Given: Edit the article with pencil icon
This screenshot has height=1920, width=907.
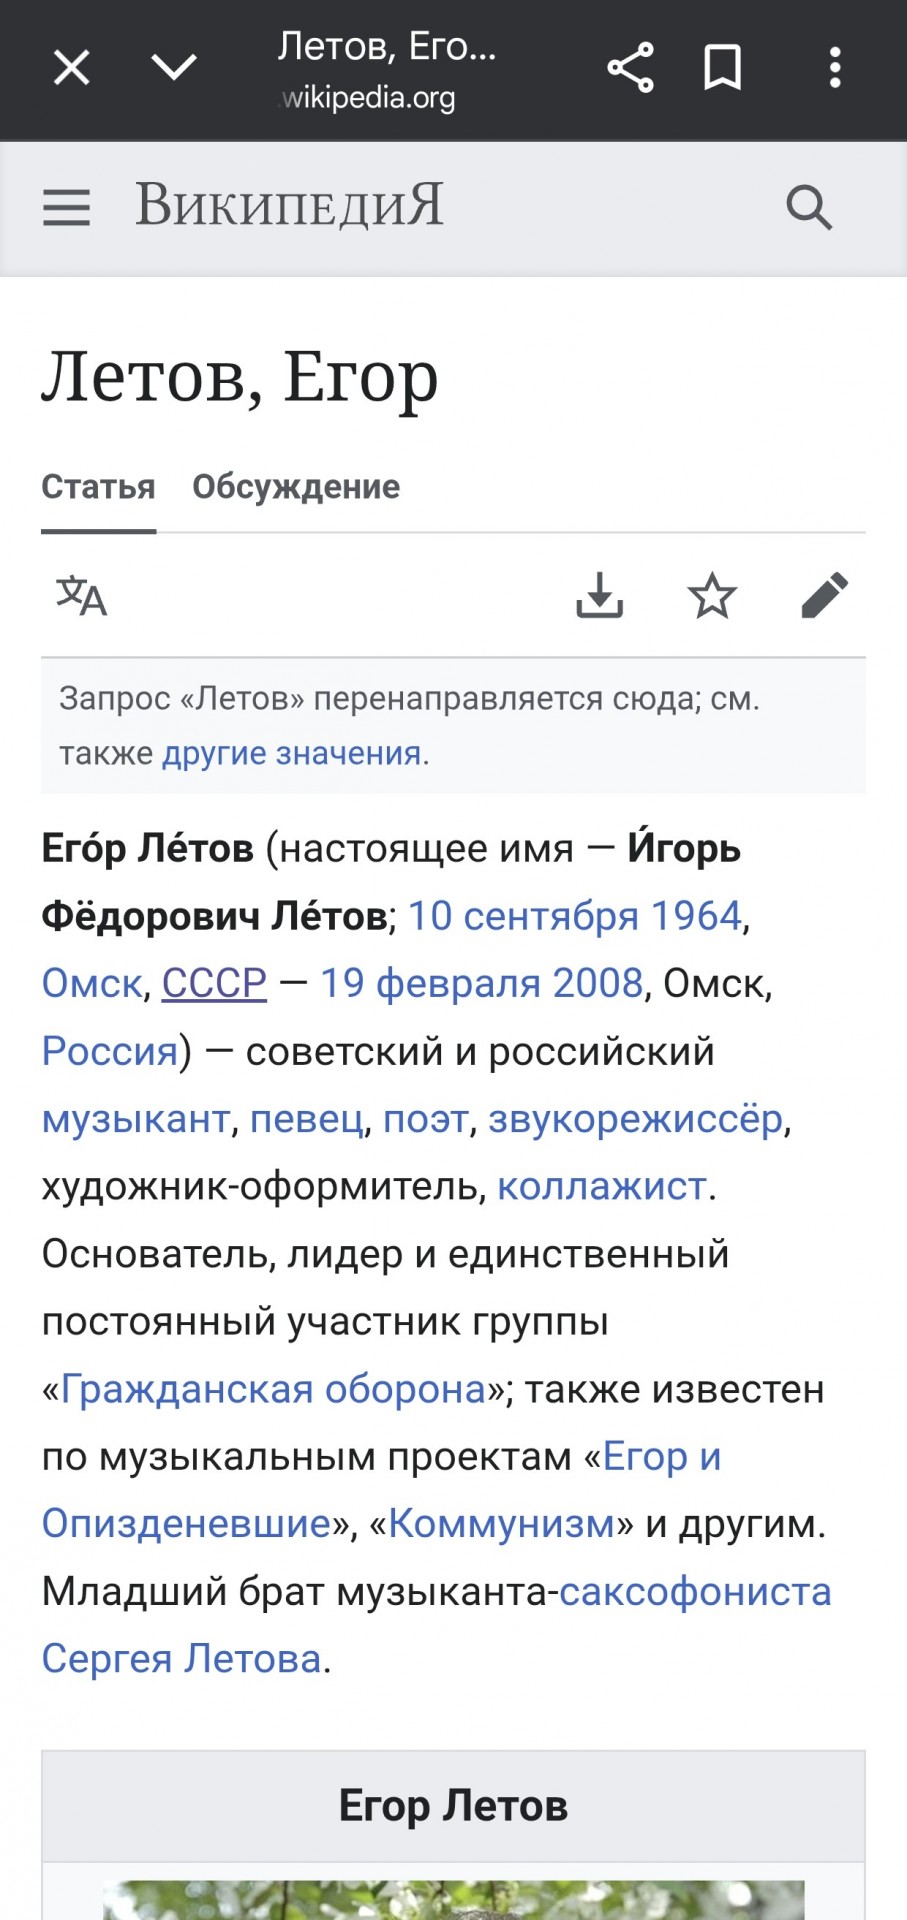Looking at the screenshot, I should [825, 596].
